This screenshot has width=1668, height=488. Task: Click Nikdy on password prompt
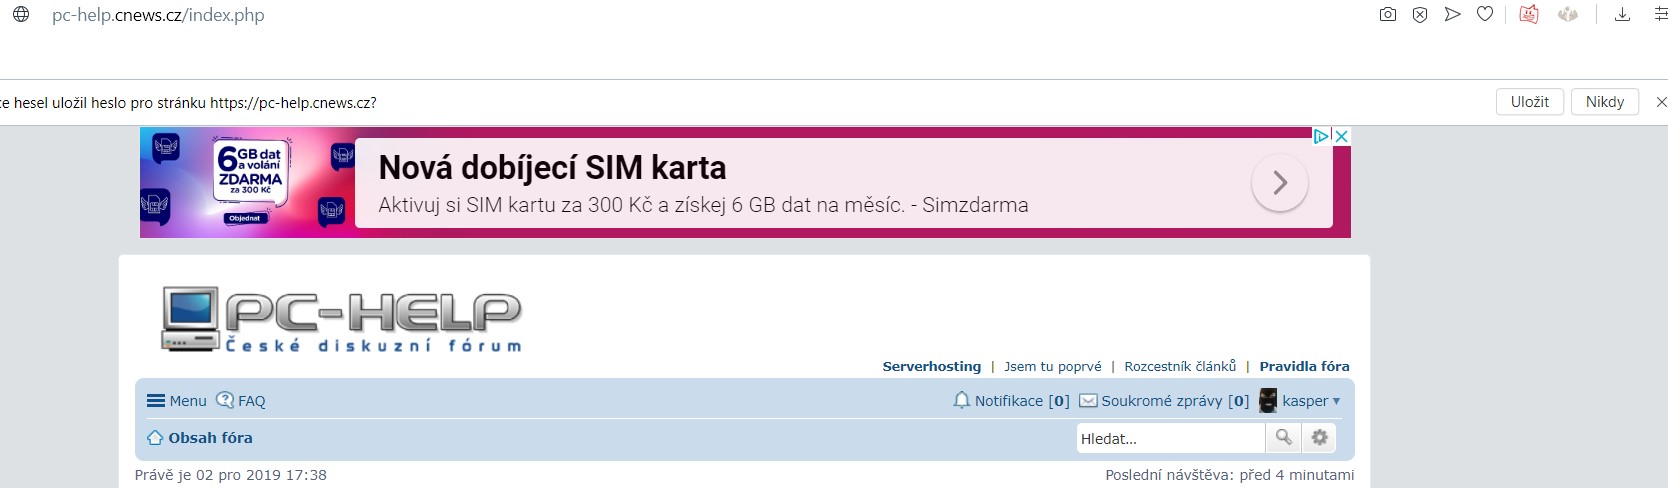[x=1604, y=102]
